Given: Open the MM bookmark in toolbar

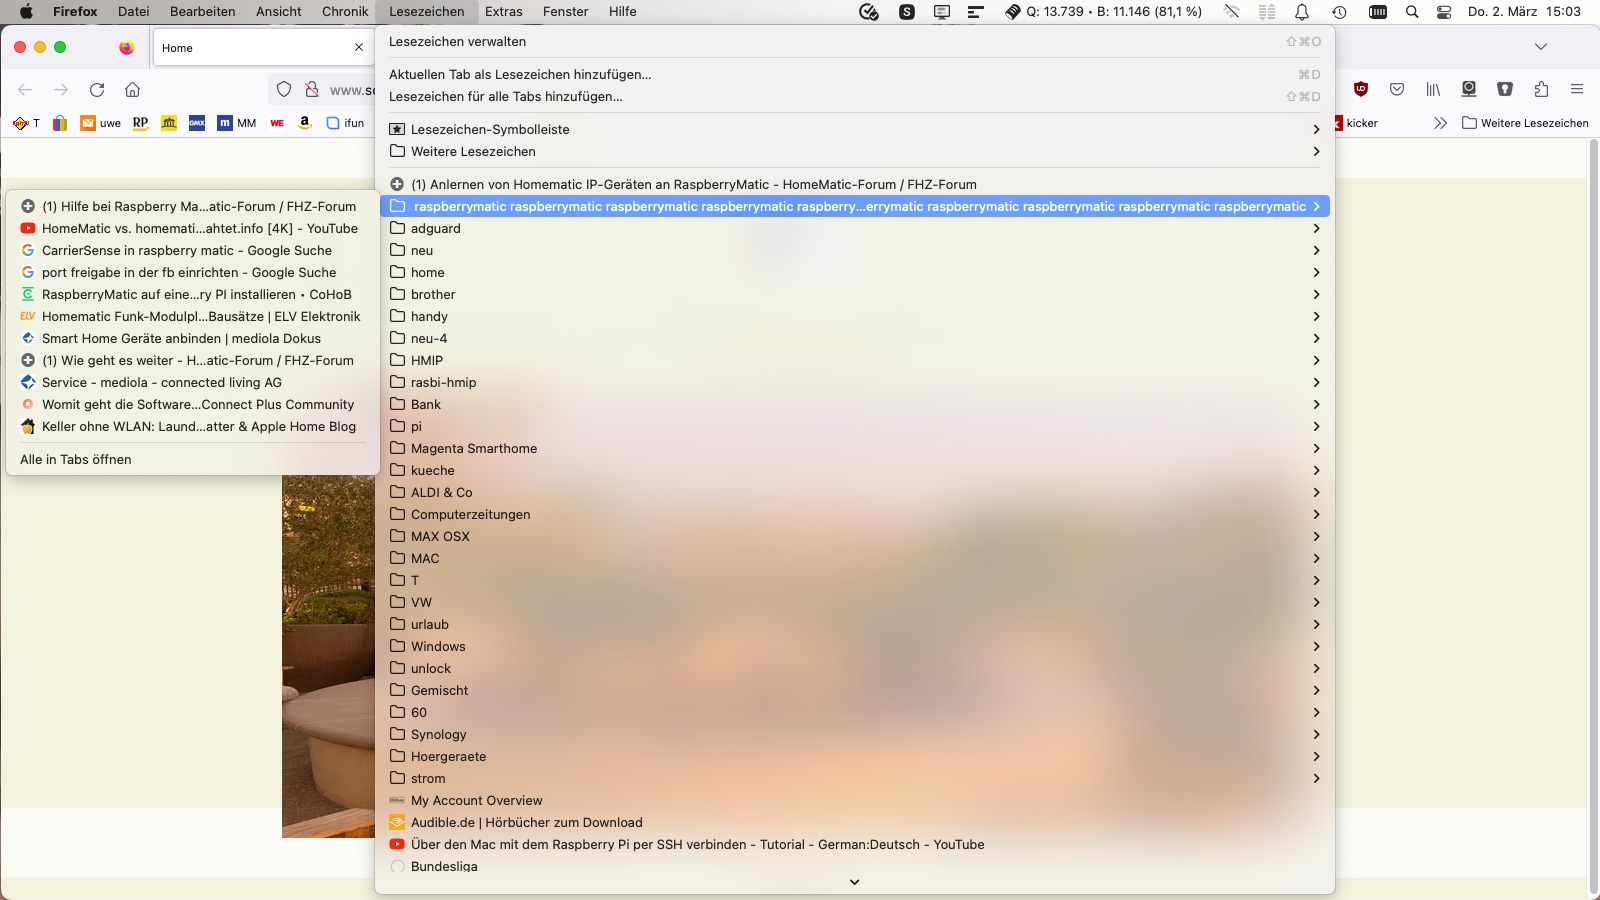Looking at the screenshot, I should (x=237, y=123).
